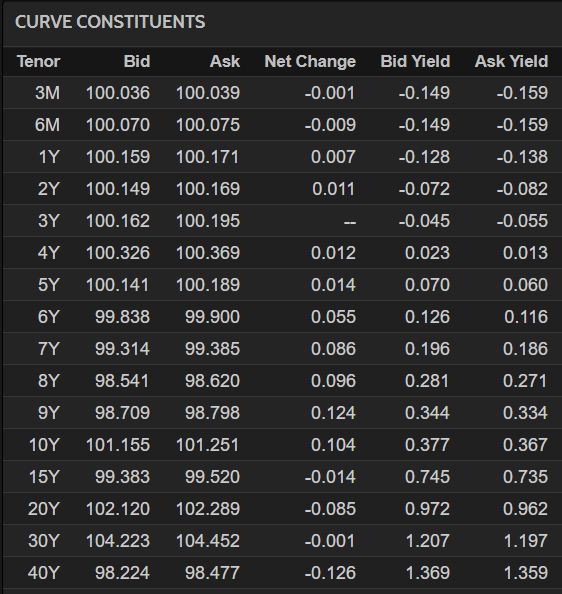The image size is (562, 594).
Task: Click the 40Y ask yield 1.359
Action: point(526,573)
